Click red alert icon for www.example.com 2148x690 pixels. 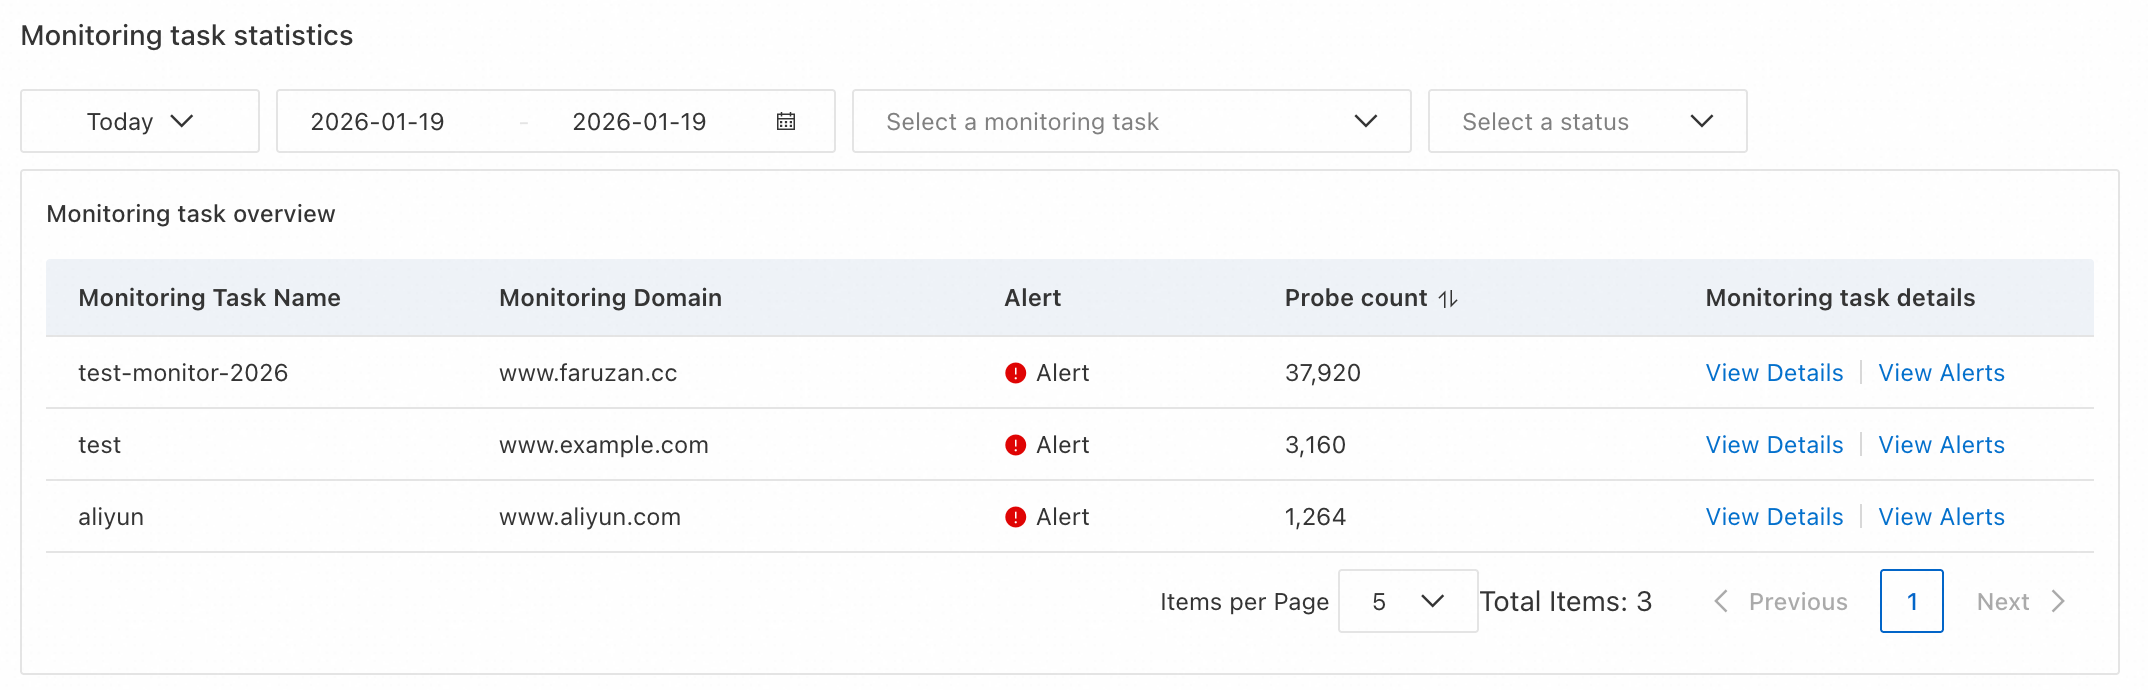[x=1015, y=445]
